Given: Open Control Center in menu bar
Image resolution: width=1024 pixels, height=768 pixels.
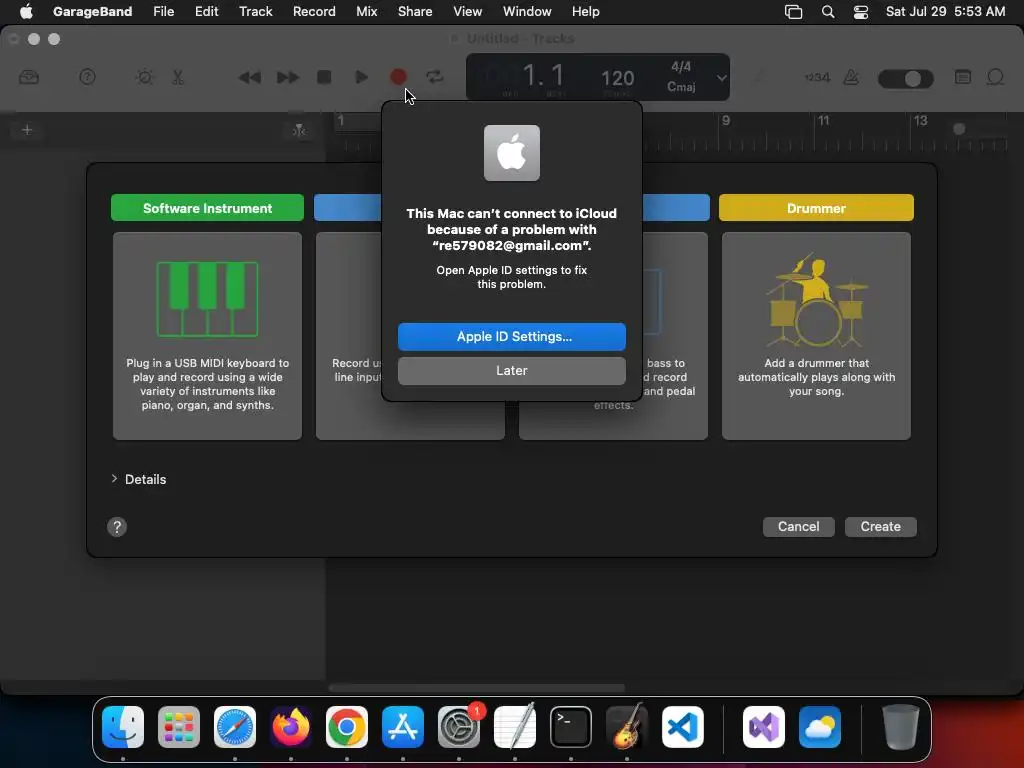Looking at the screenshot, I should [x=861, y=12].
